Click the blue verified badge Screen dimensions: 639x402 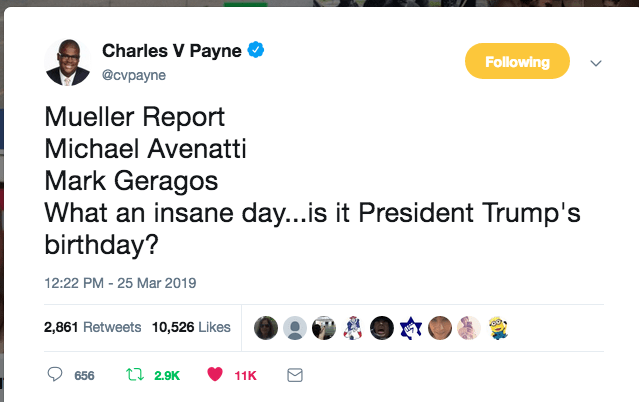tap(256, 49)
